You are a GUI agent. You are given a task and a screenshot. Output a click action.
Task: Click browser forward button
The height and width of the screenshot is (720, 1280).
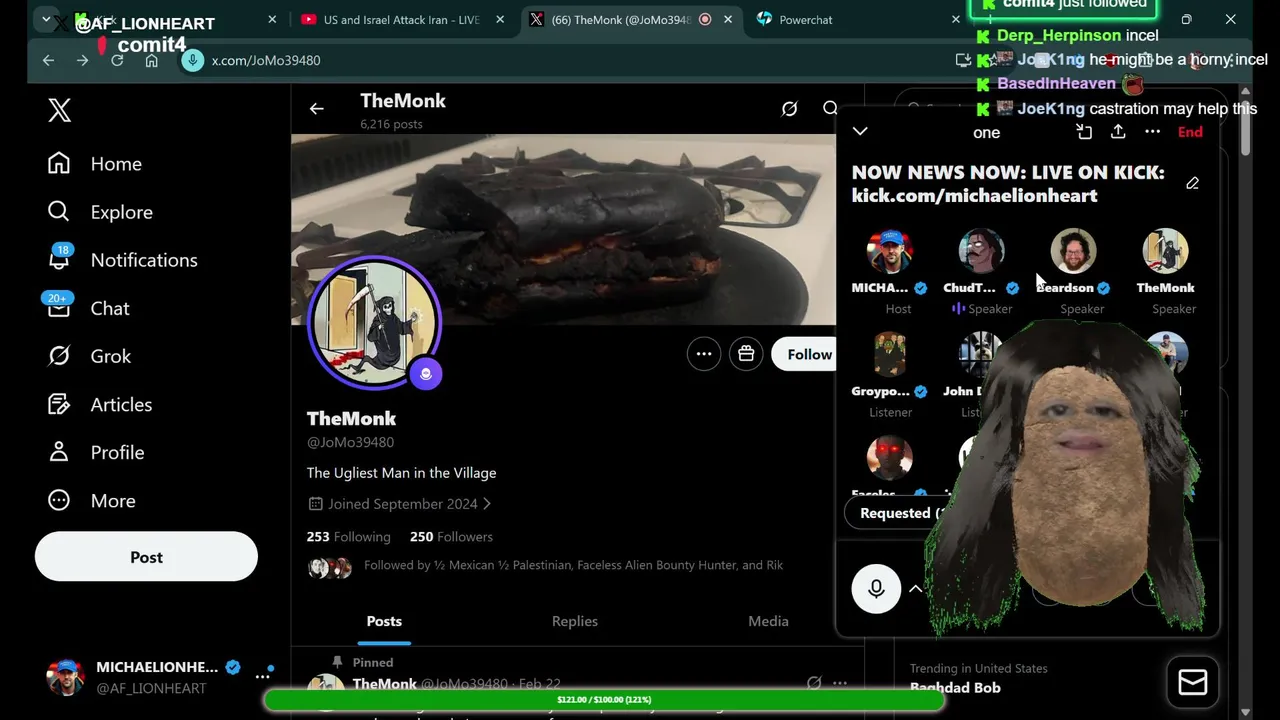click(x=82, y=61)
